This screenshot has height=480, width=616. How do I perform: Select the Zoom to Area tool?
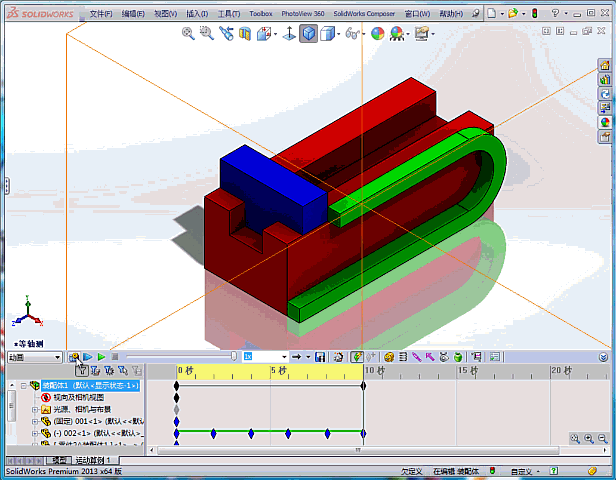pos(207,33)
